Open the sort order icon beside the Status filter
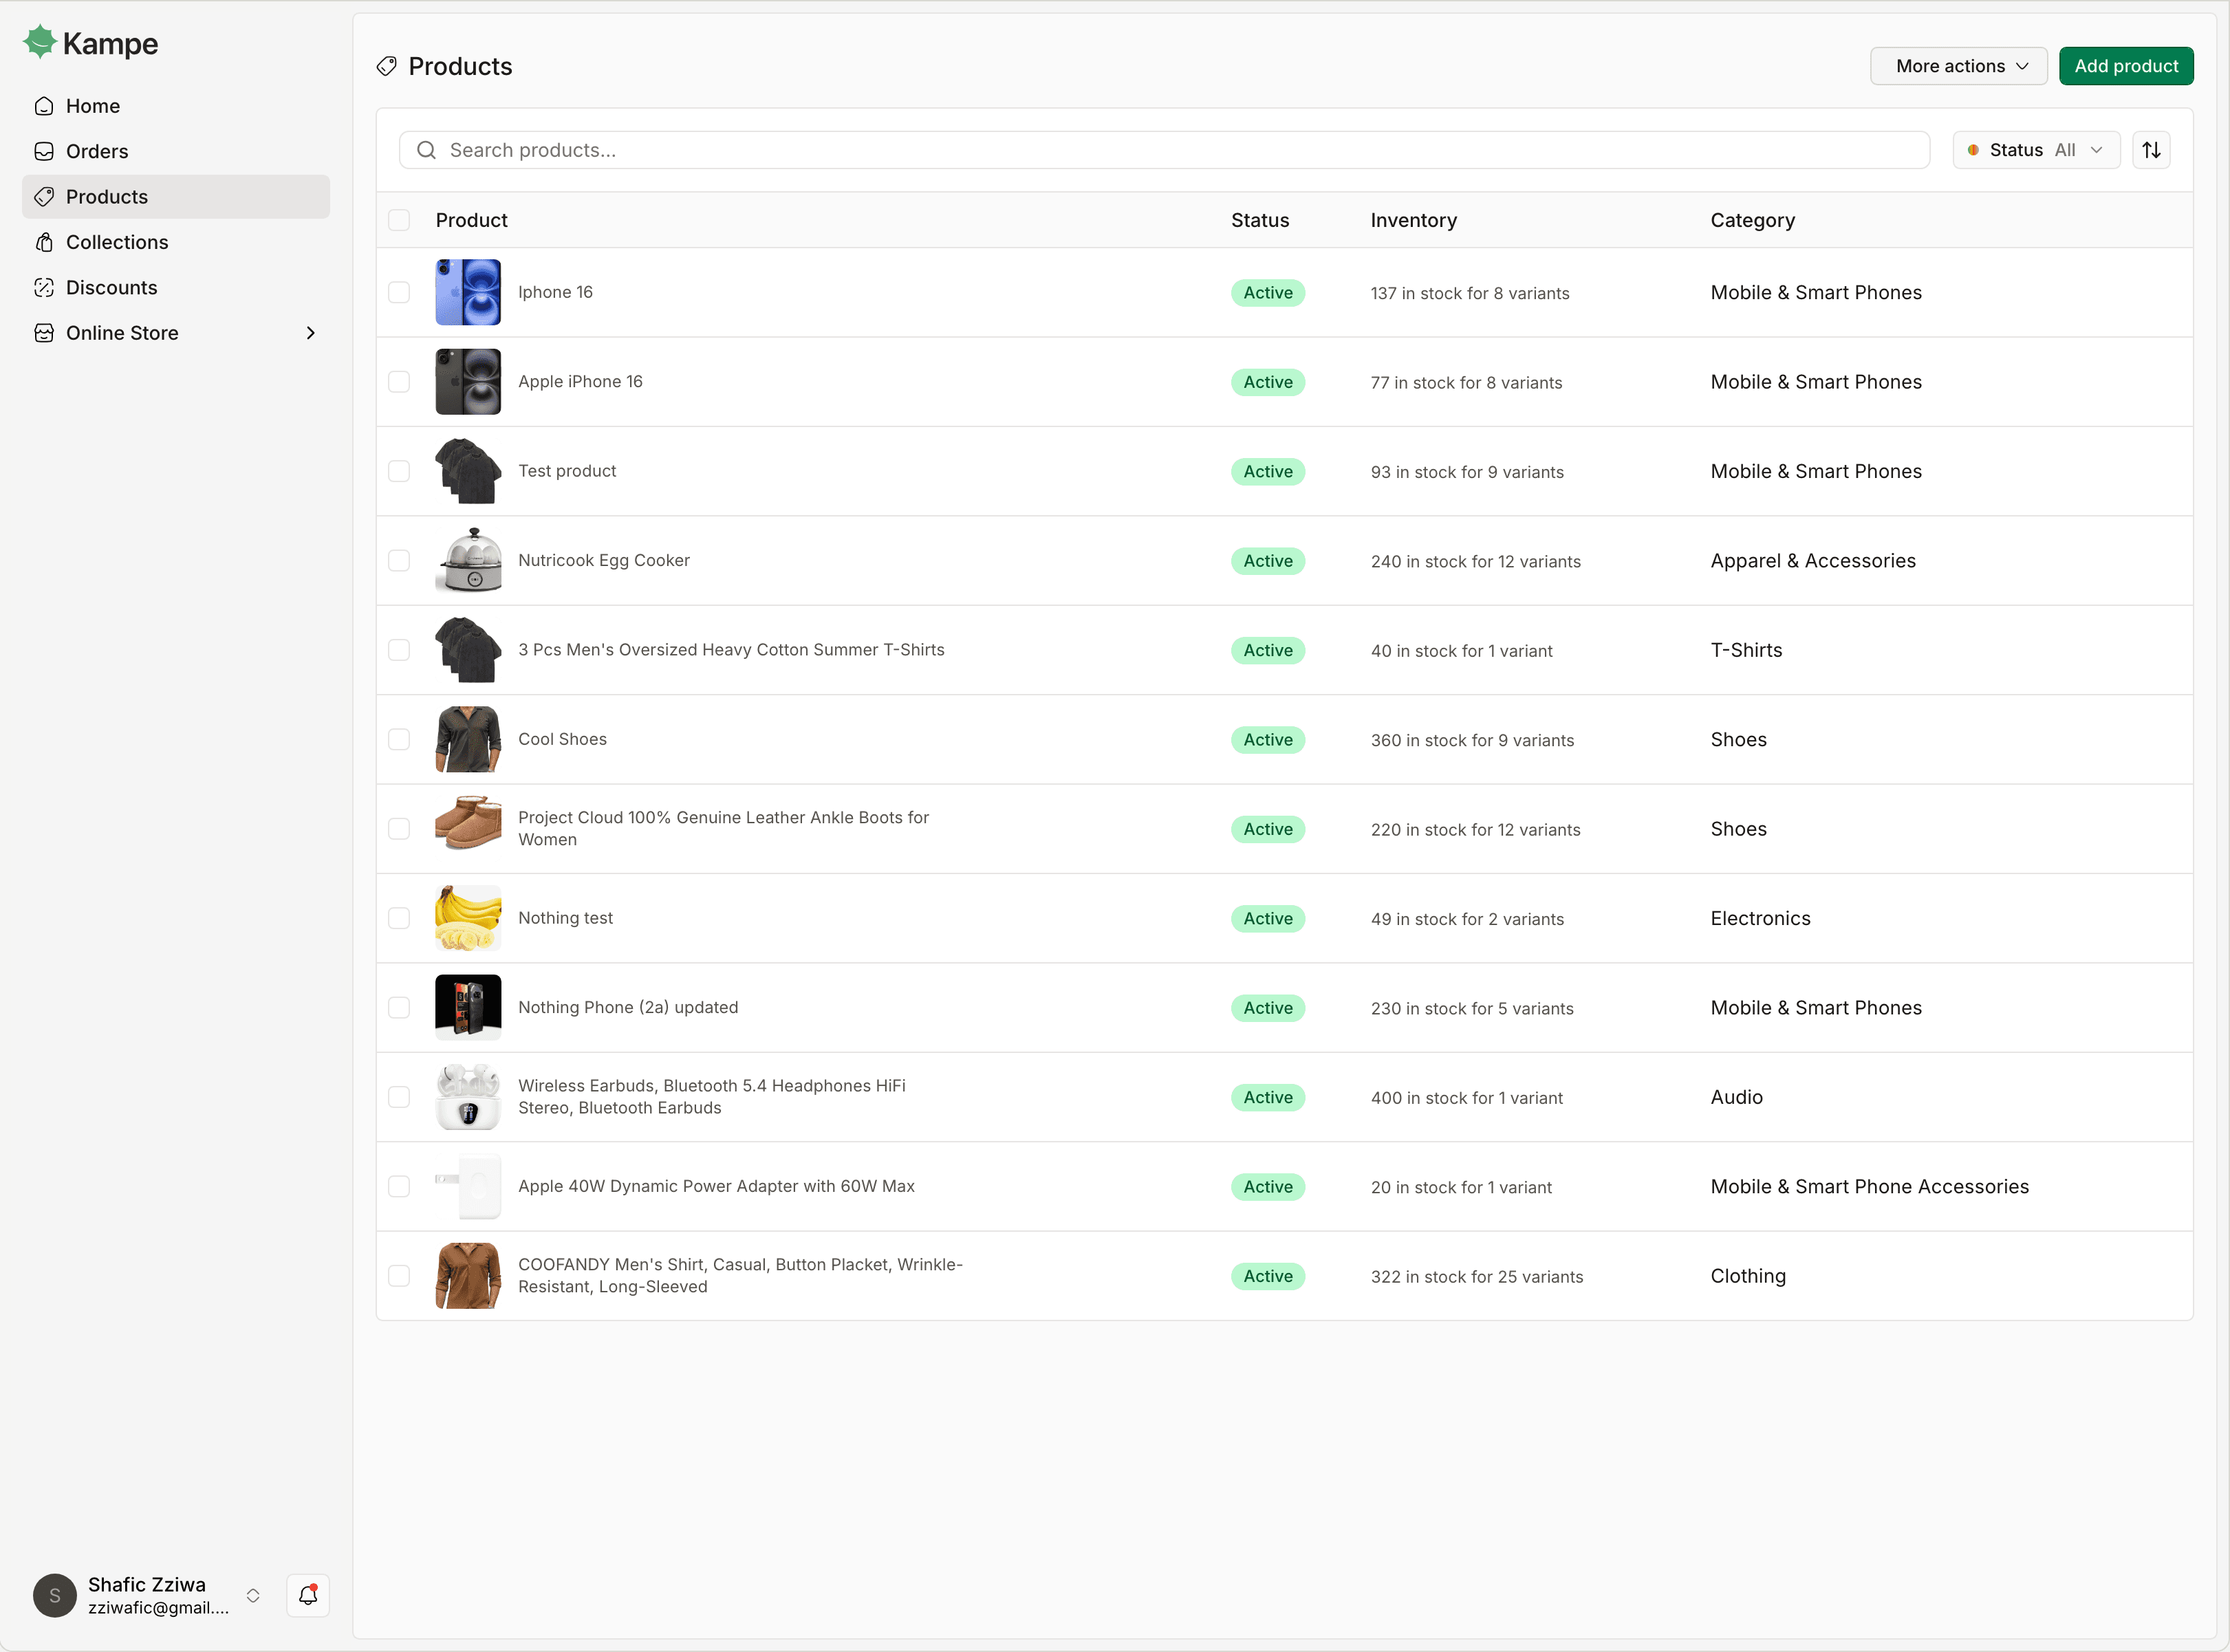 2152,149
